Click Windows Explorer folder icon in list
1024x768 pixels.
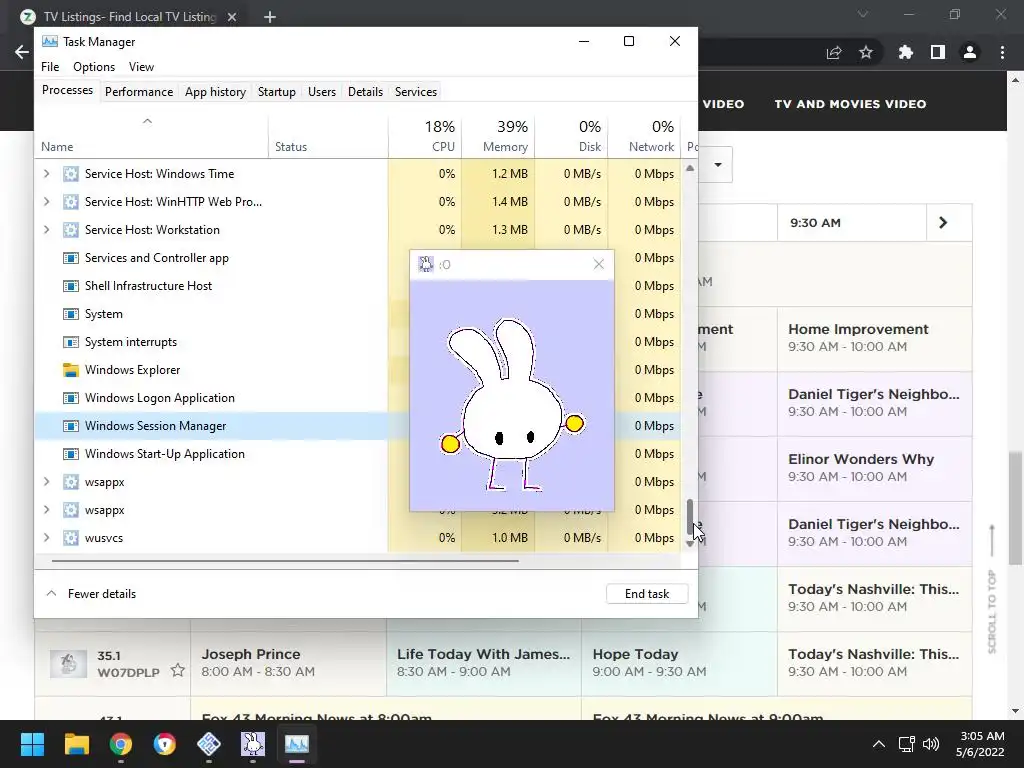[71, 370]
